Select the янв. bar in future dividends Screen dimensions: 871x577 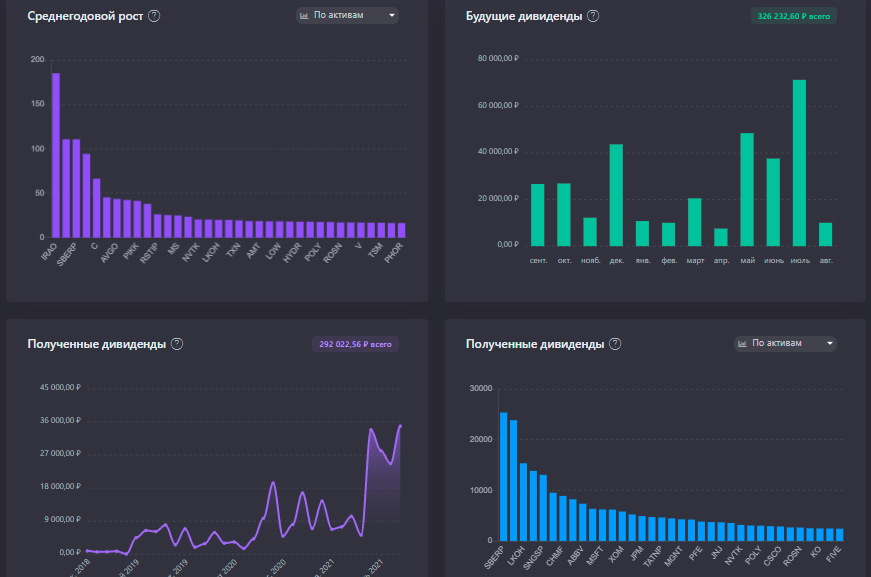click(642, 233)
